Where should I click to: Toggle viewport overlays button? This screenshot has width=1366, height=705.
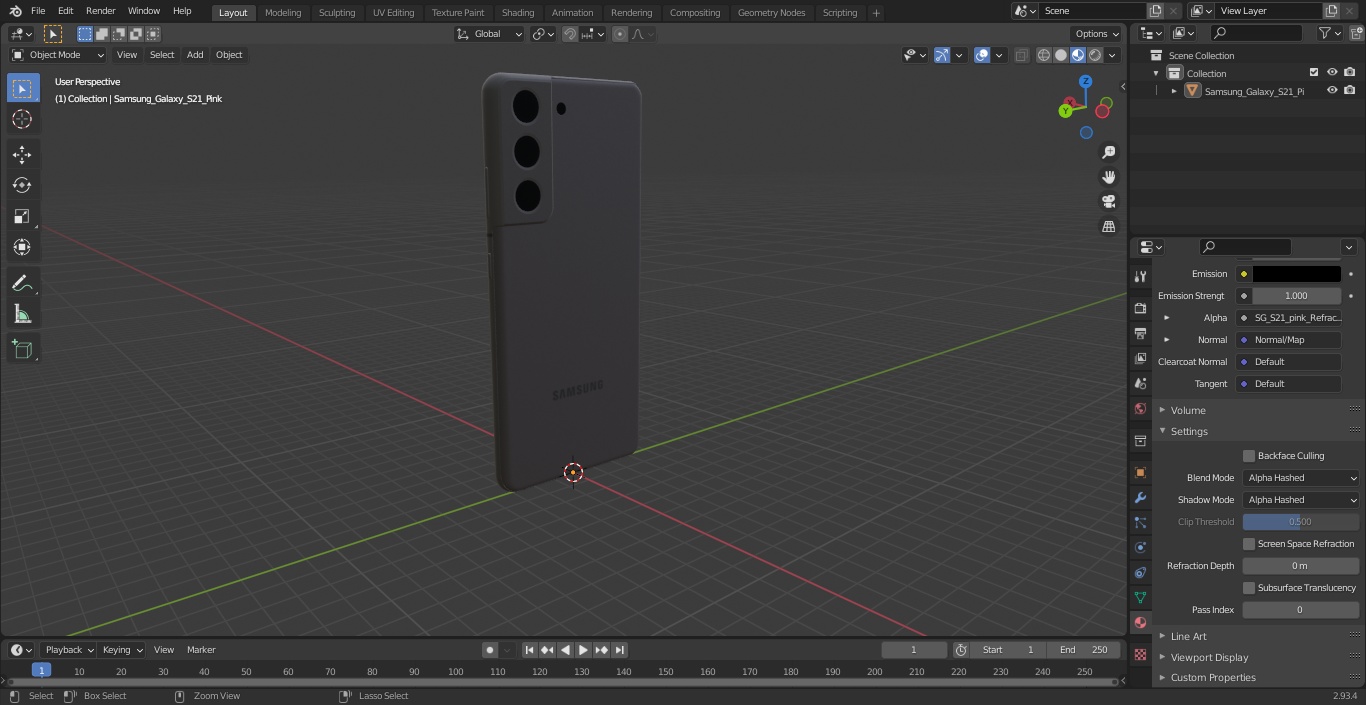(982, 55)
